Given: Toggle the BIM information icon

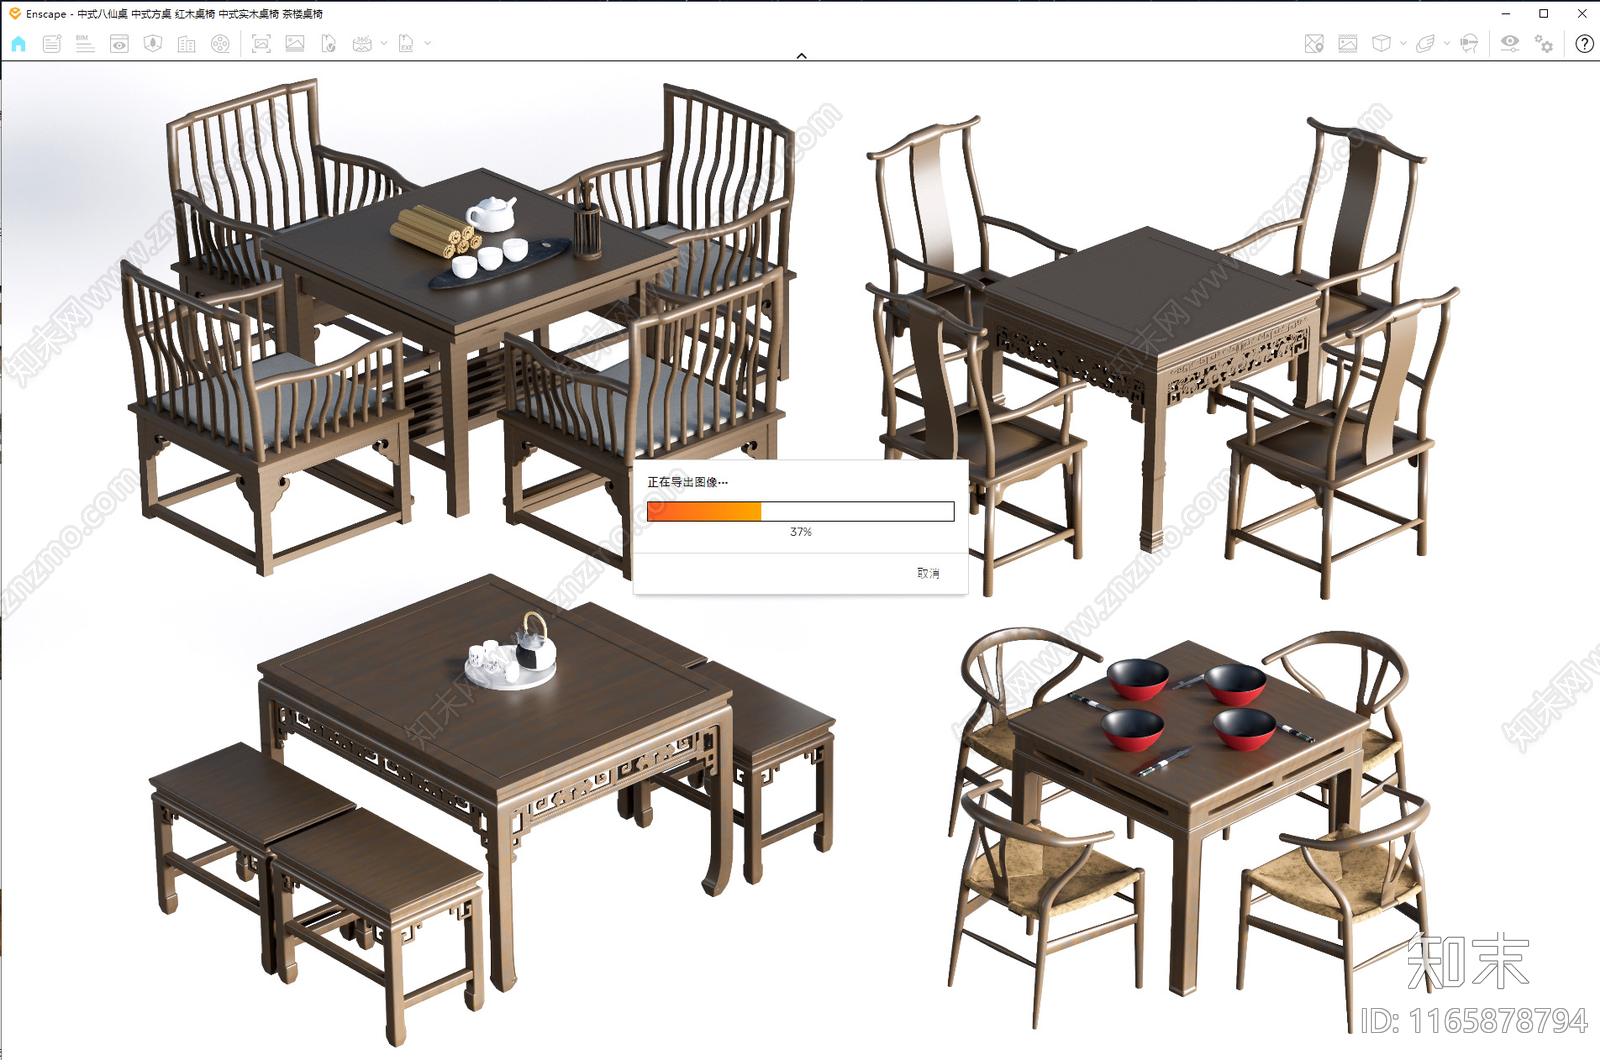Looking at the screenshot, I should [85, 44].
